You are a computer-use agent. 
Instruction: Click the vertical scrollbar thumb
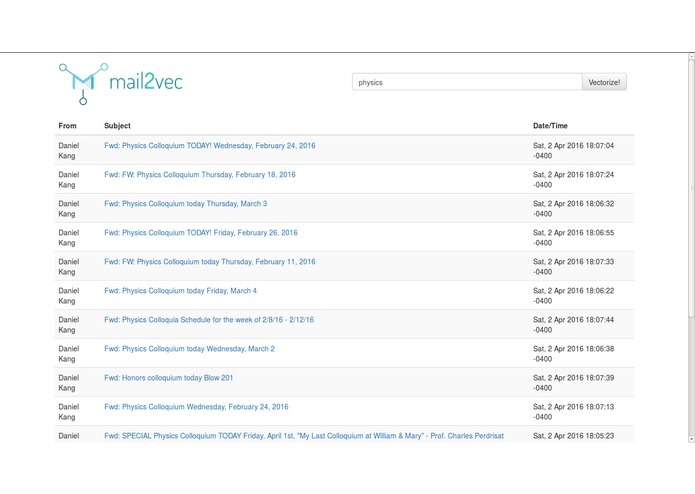click(x=691, y=188)
